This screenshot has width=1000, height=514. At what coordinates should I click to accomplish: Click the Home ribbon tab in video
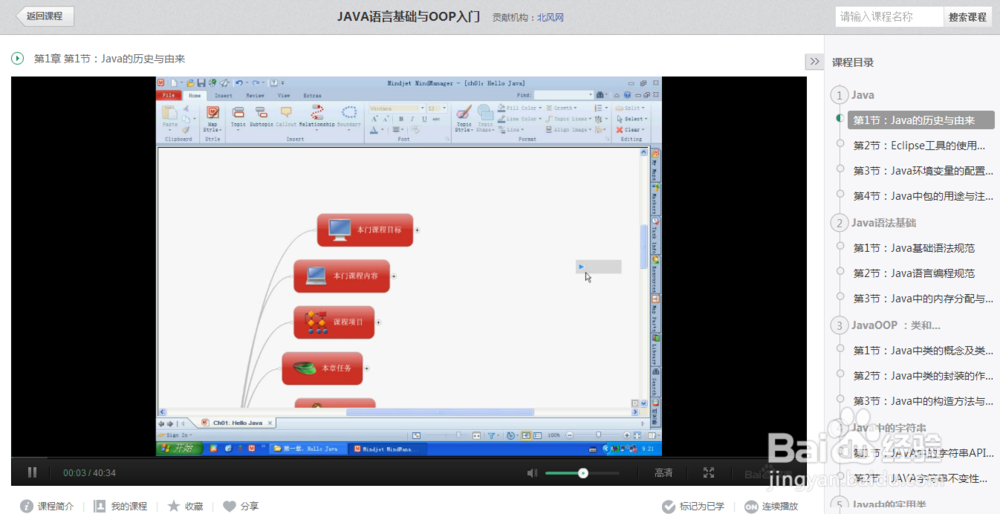[x=195, y=95]
